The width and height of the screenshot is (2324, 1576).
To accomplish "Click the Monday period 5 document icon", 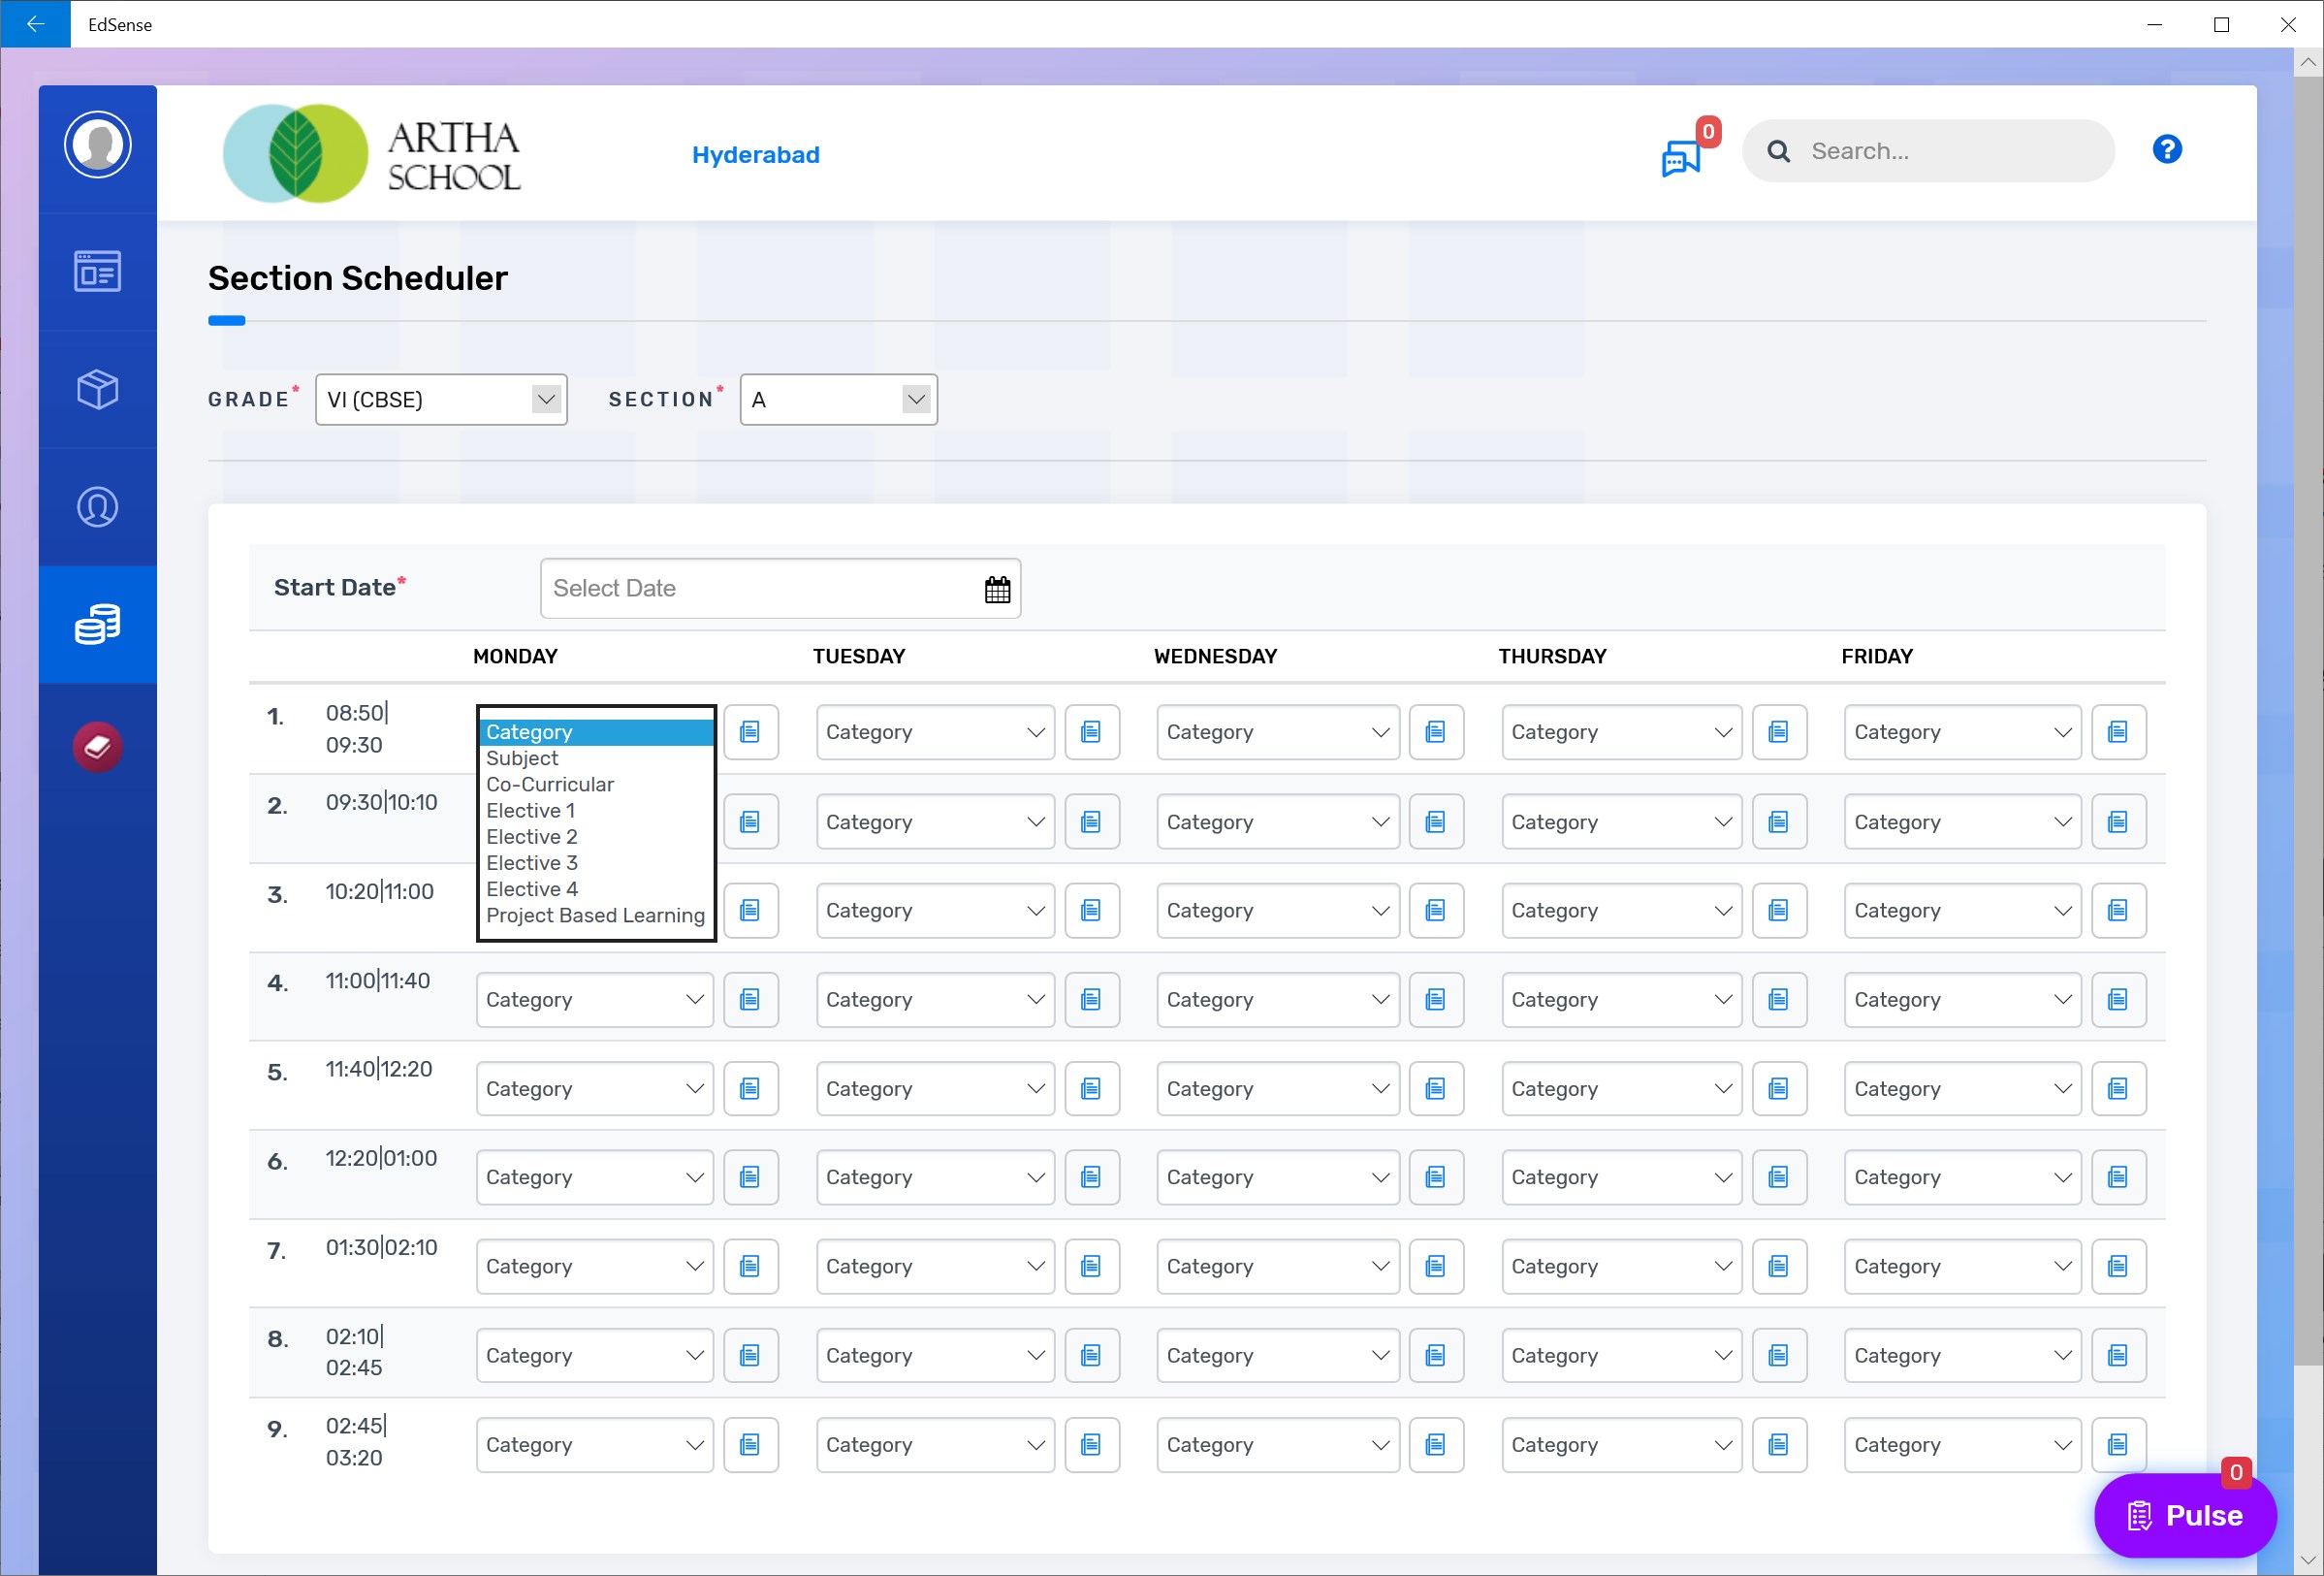I will pos(750,1089).
